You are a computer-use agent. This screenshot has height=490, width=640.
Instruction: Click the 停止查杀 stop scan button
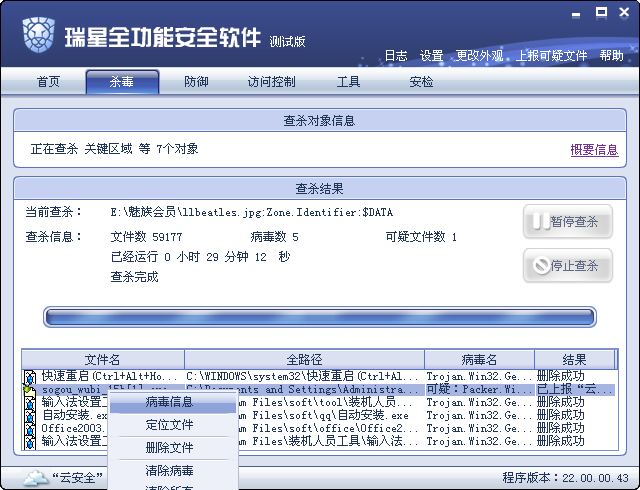pos(568,266)
